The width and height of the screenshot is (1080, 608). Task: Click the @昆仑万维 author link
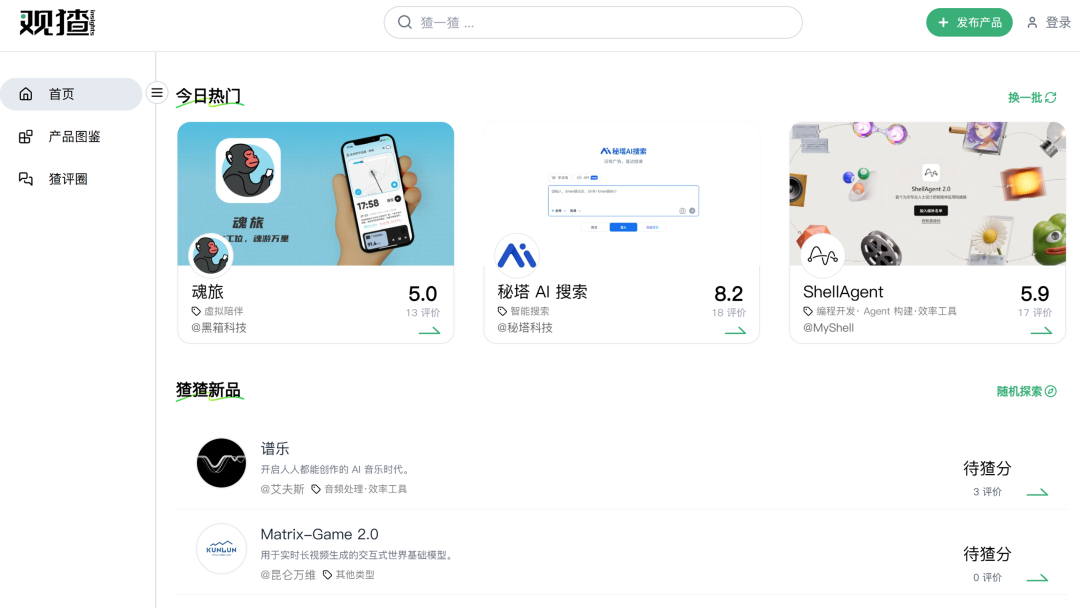tap(288, 575)
